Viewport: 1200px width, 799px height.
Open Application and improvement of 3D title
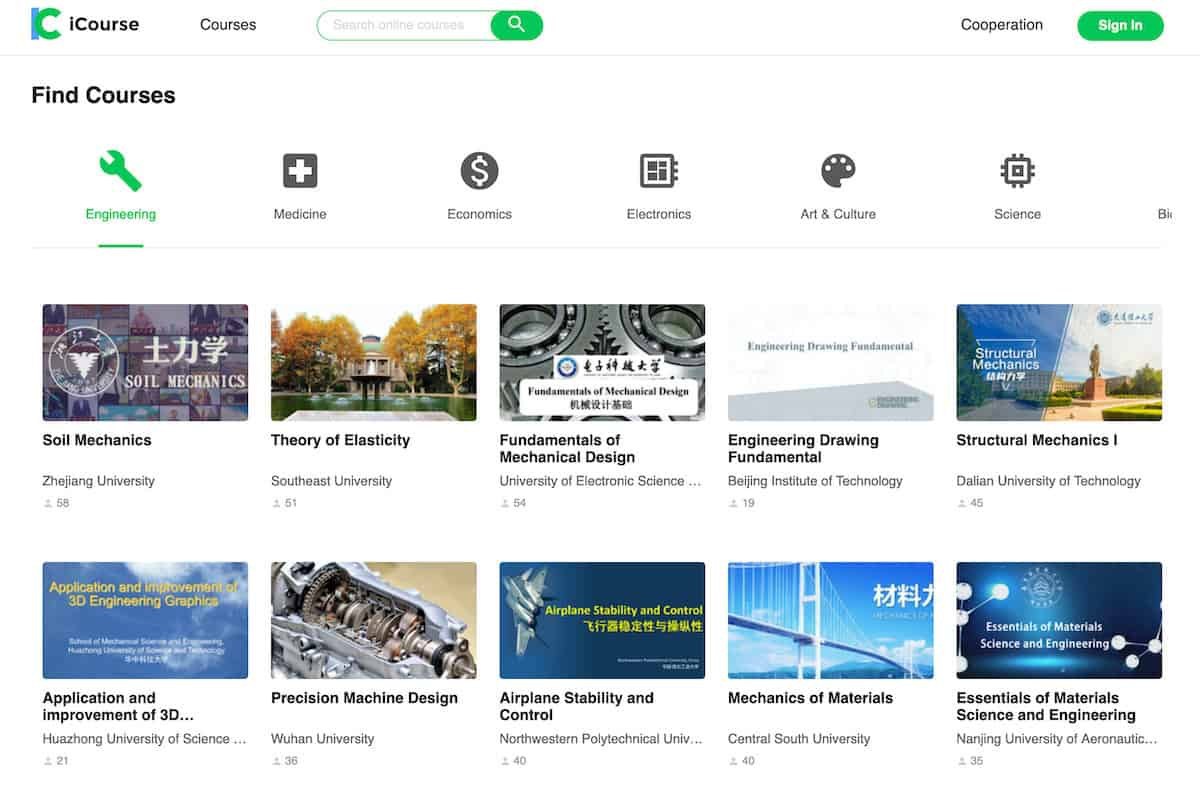coord(118,707)
